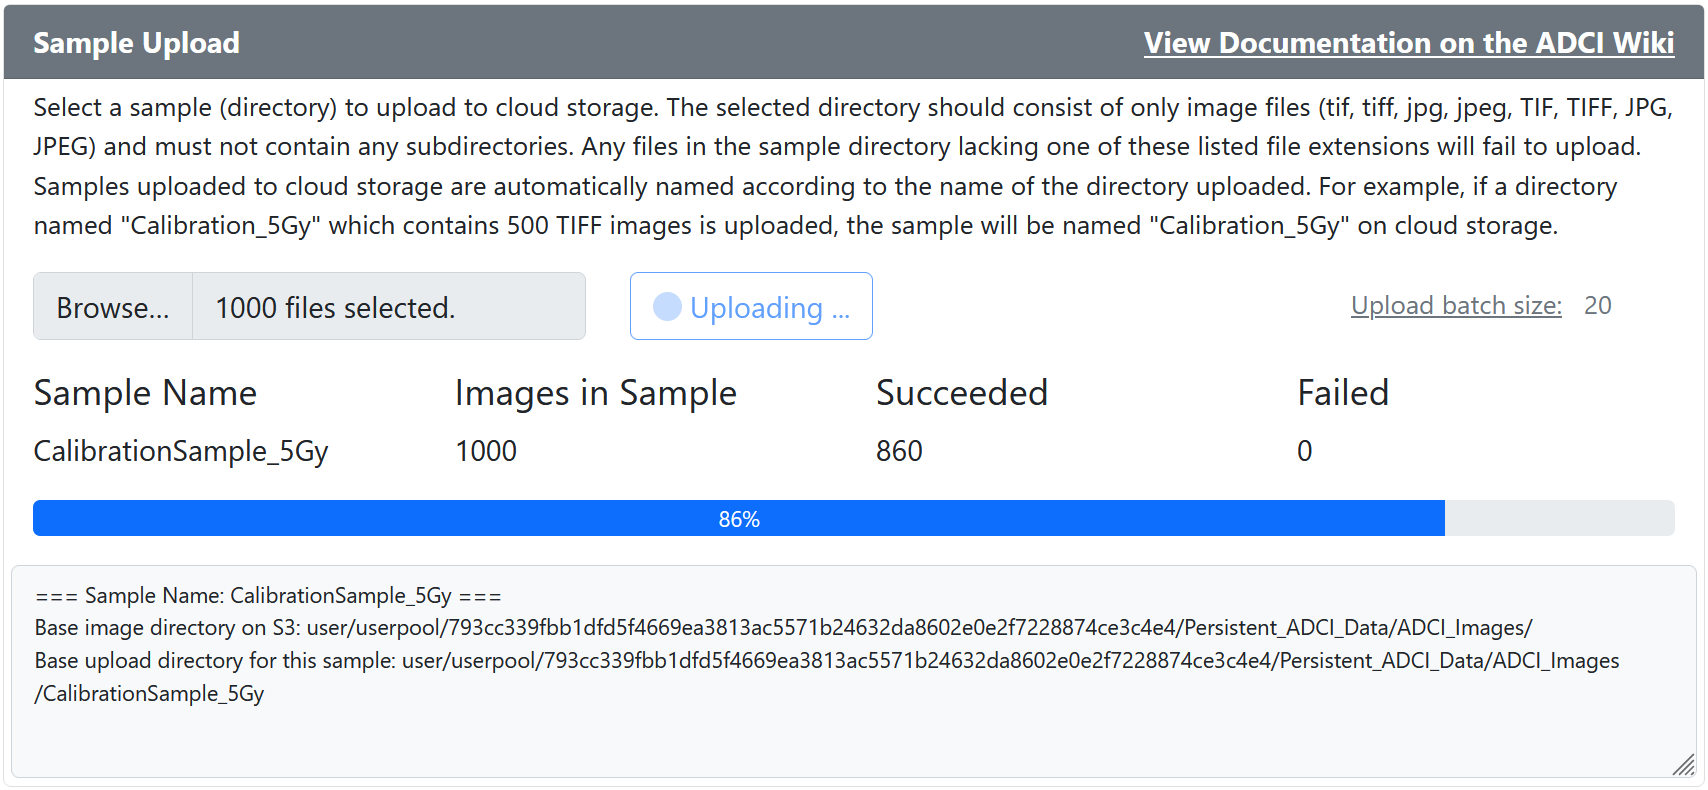Click the spinner icon in Uploading button
Screen dimensions: 1708x790
[667, 306]
